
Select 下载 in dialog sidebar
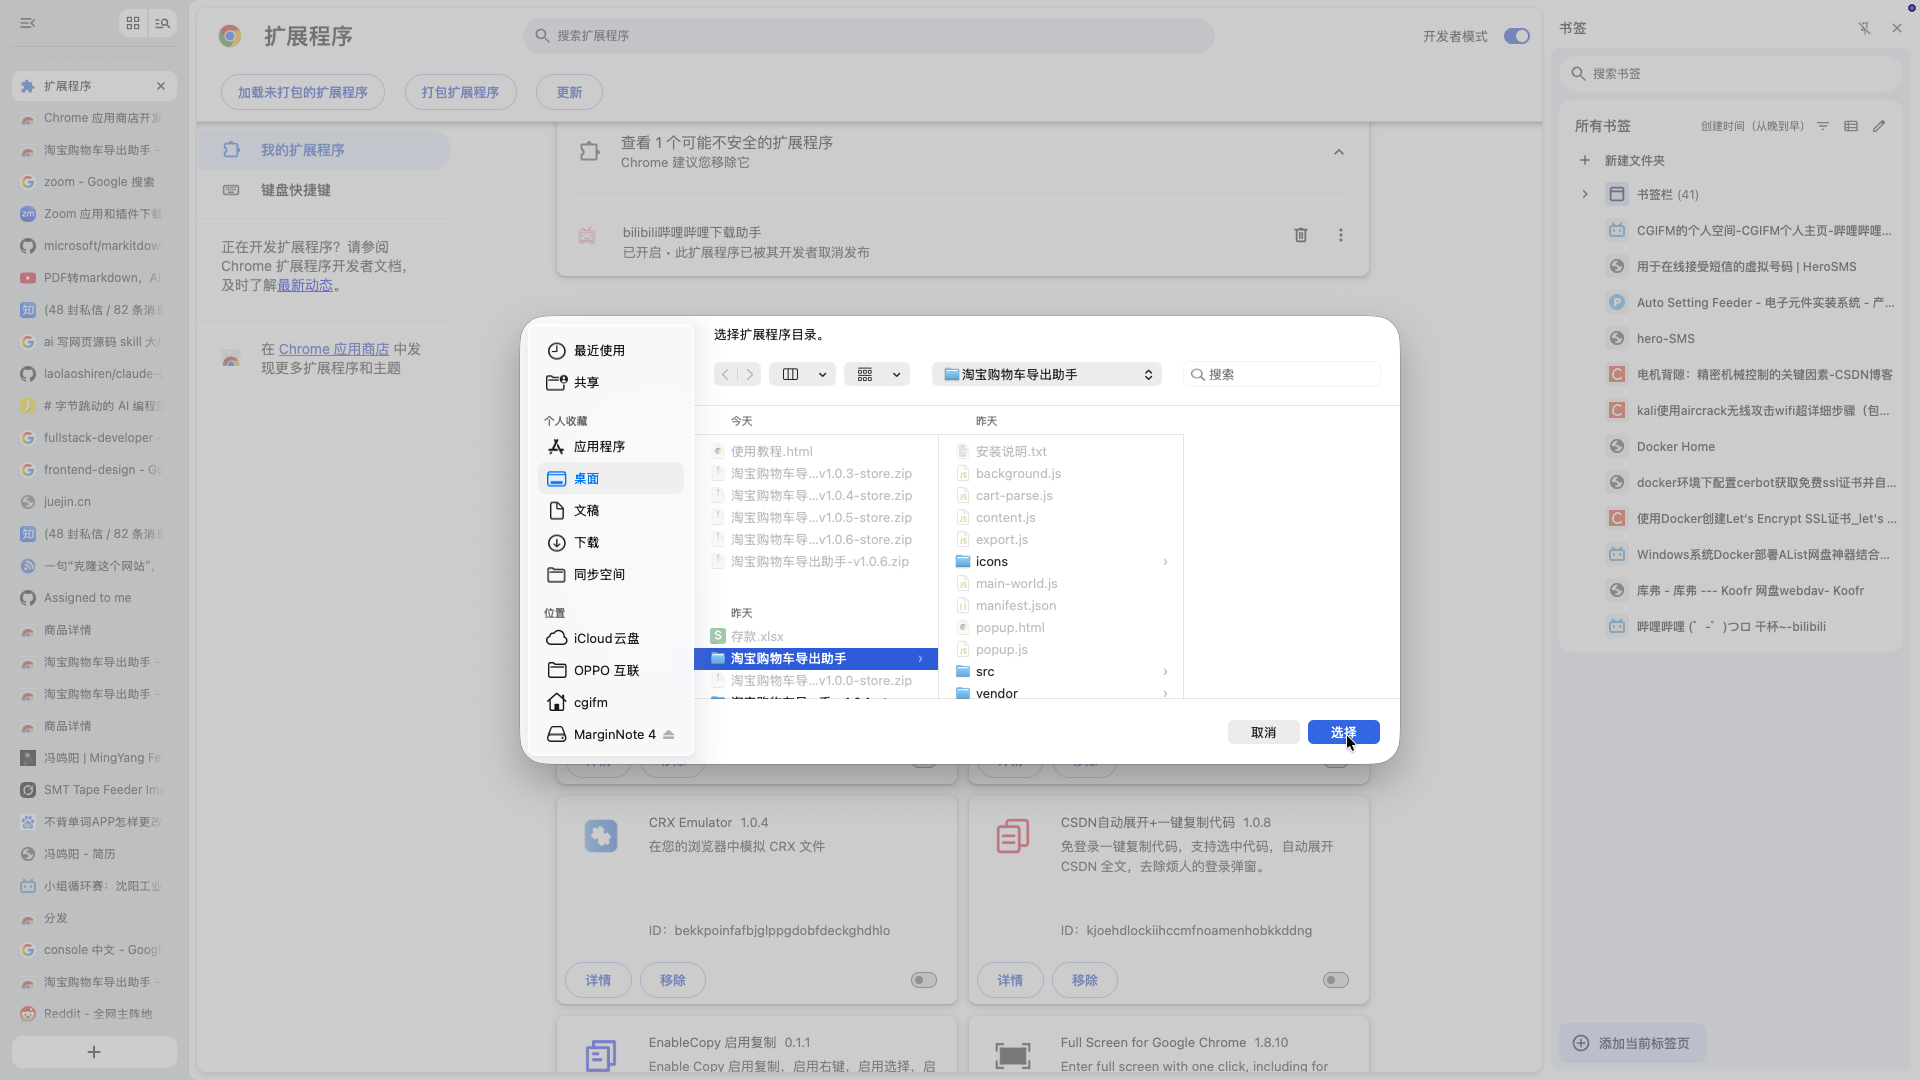click(x=610, y=542)
